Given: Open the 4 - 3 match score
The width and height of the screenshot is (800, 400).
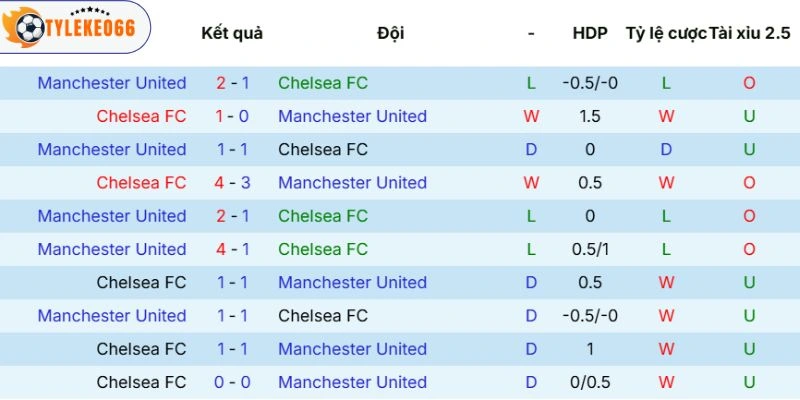Looking at the screenshot, I should tap(232, 183).
